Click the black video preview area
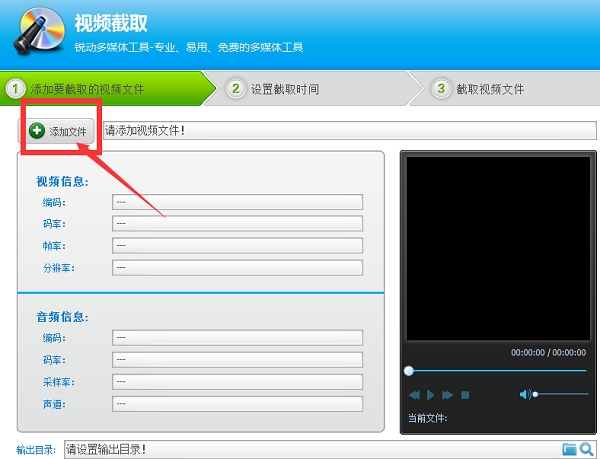 click(498, 248)
